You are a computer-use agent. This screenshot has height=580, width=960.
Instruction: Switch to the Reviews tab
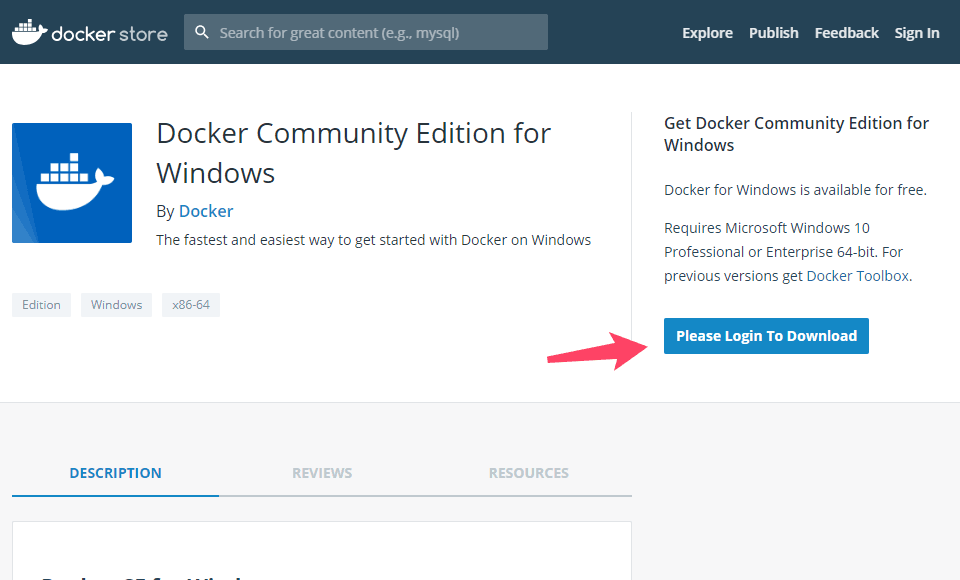coord(322,473)
